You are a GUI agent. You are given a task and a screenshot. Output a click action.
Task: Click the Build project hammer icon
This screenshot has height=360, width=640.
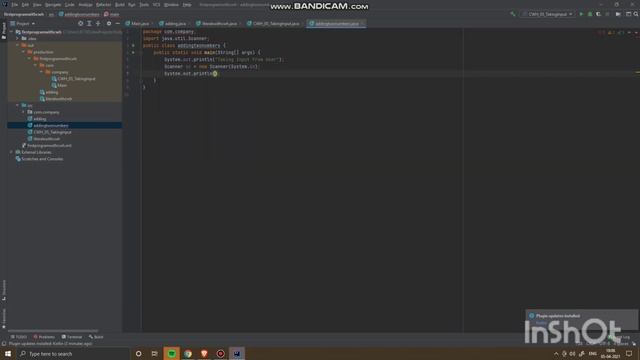tap(513, 14)
